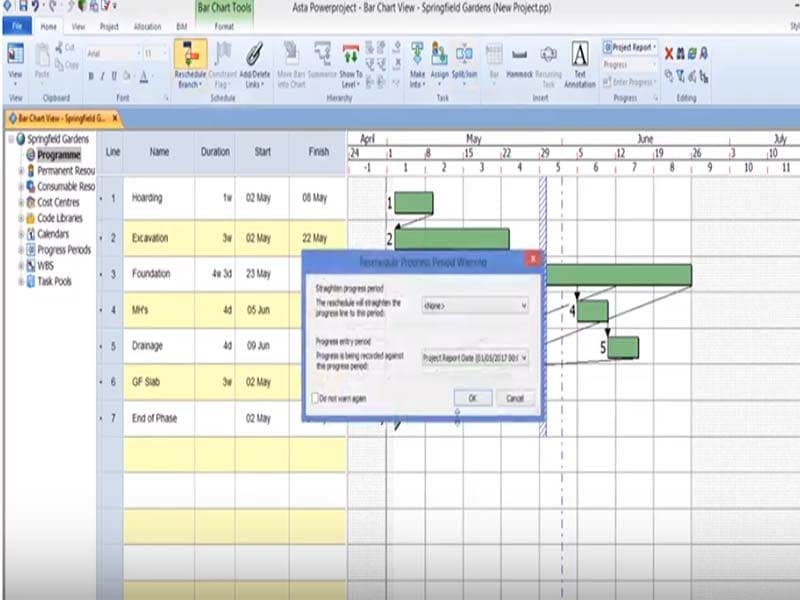Select the Programme tree item
The image size is (800, 600).
(x=58, y=155)
